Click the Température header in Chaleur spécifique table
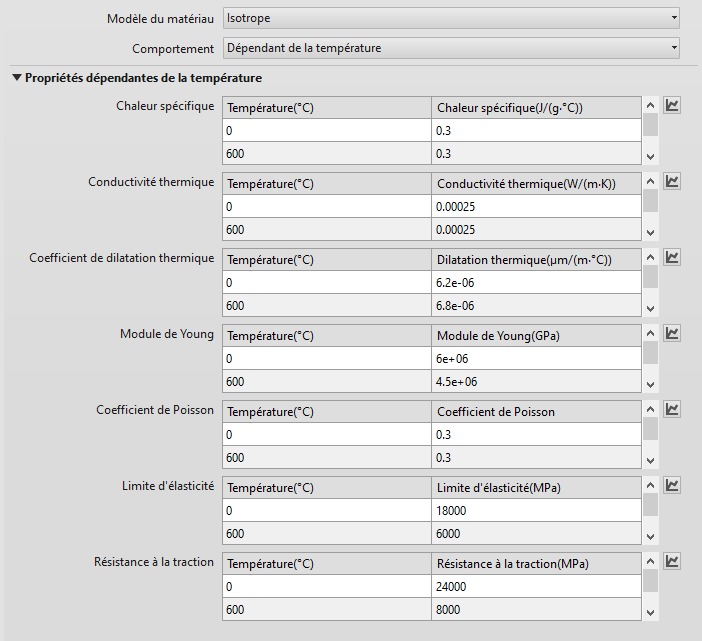 (327, 107)
